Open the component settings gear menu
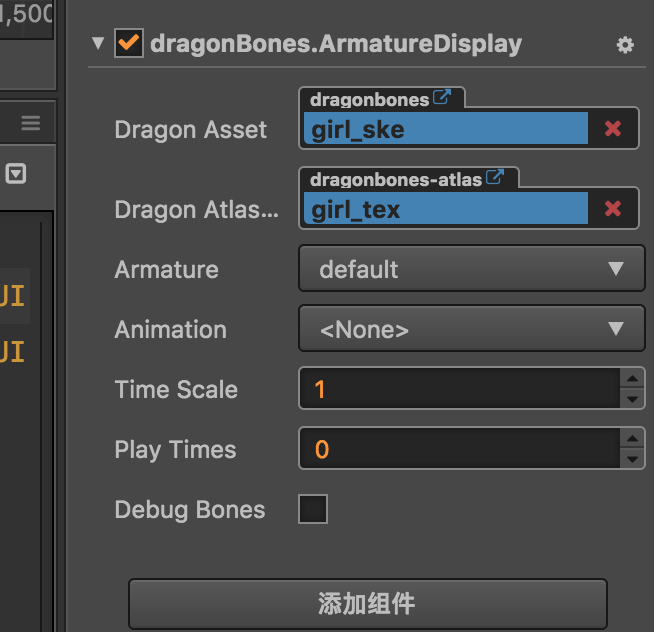The image size is (654, 632). (625, 45)
